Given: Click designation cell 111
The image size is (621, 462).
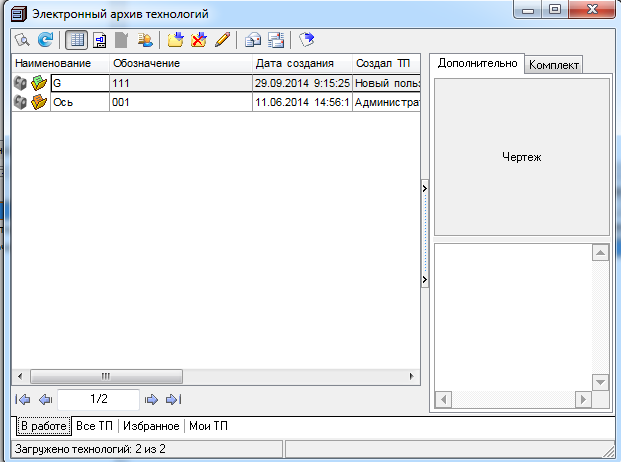Looking at the screenshot, I should pos(181,83).
